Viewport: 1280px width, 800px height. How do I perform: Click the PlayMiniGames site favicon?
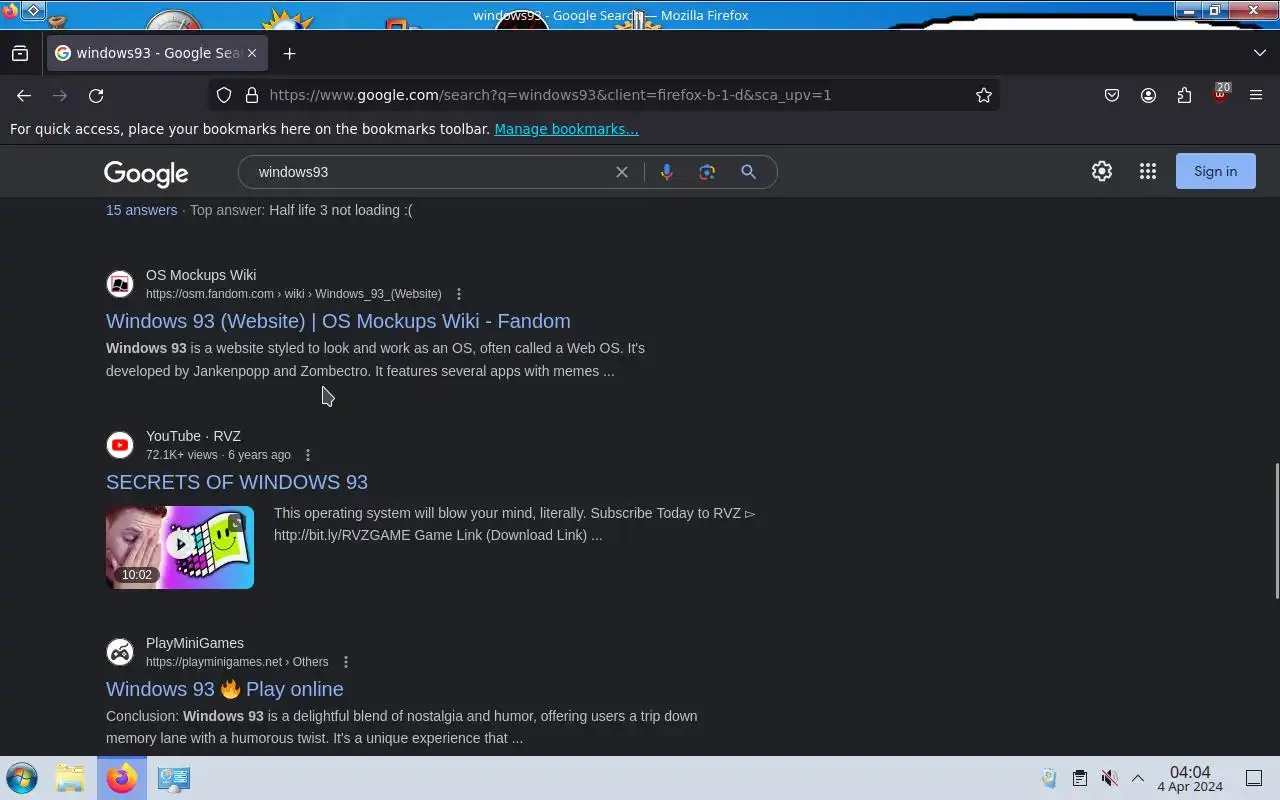(120, 652)
